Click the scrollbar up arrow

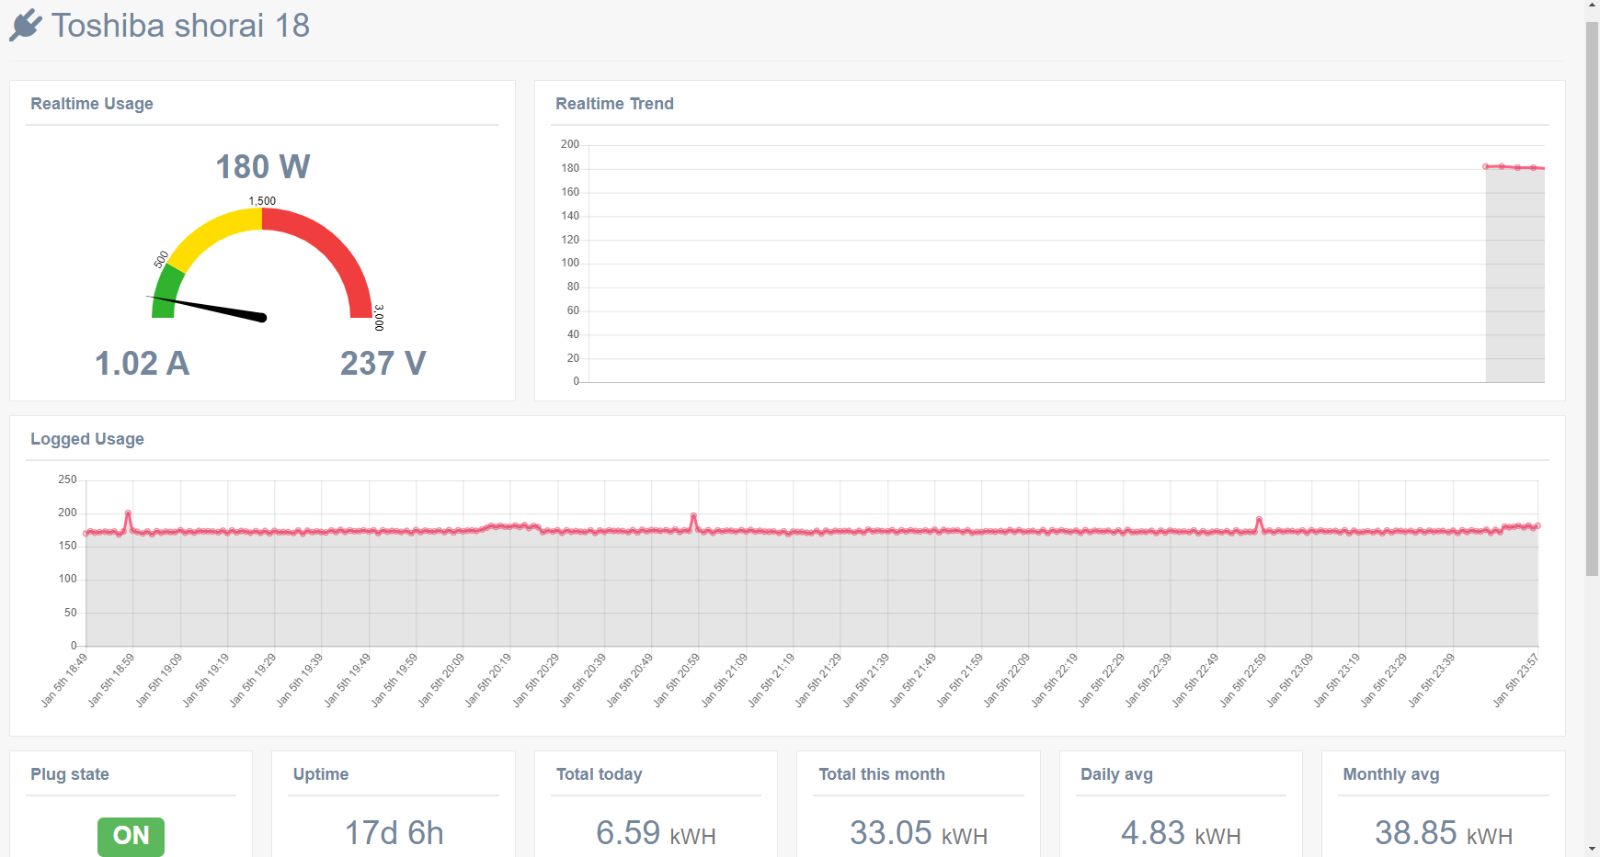1592,6
